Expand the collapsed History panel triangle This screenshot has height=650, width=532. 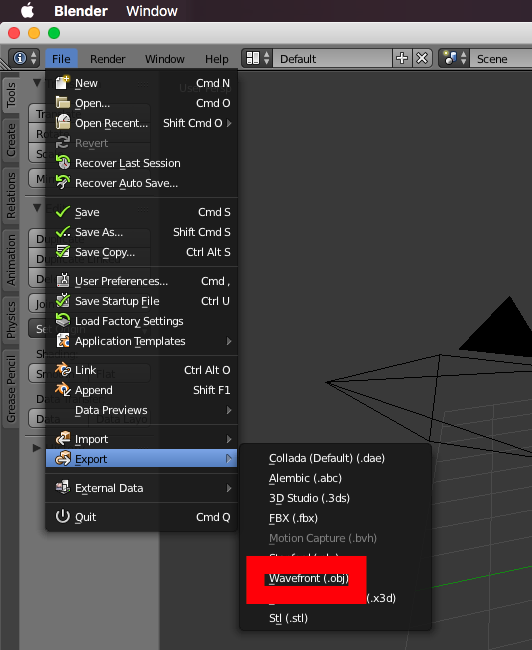click(36, 448)
